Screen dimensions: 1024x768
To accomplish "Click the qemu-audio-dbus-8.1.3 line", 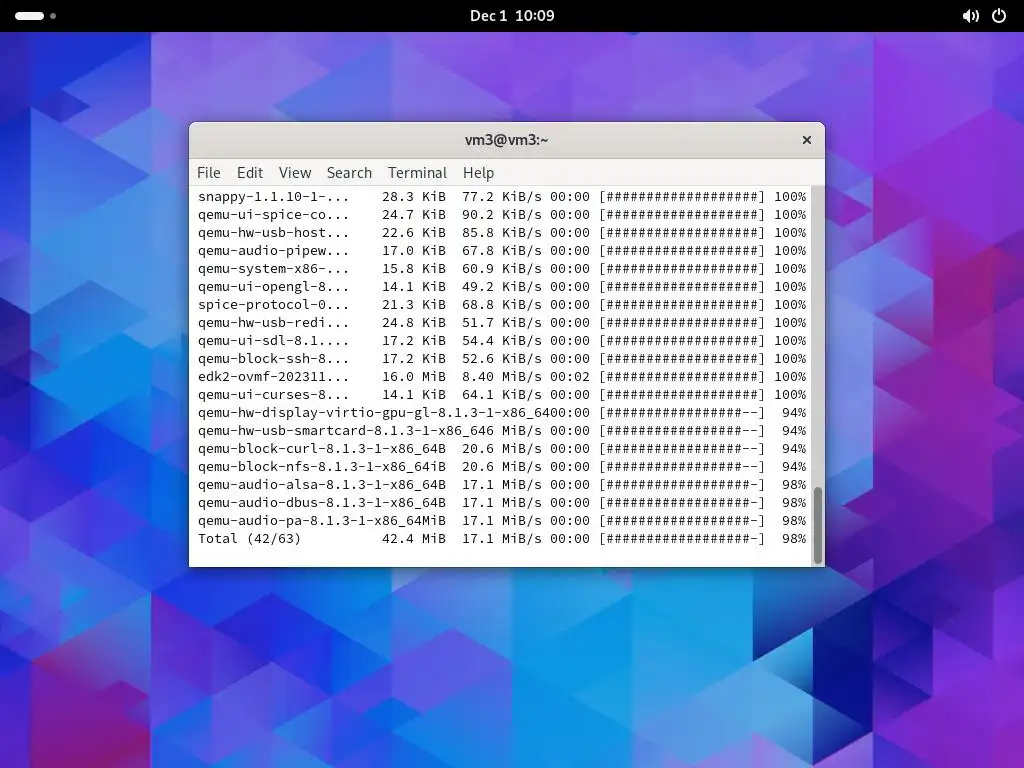I will tap(502, 503).
